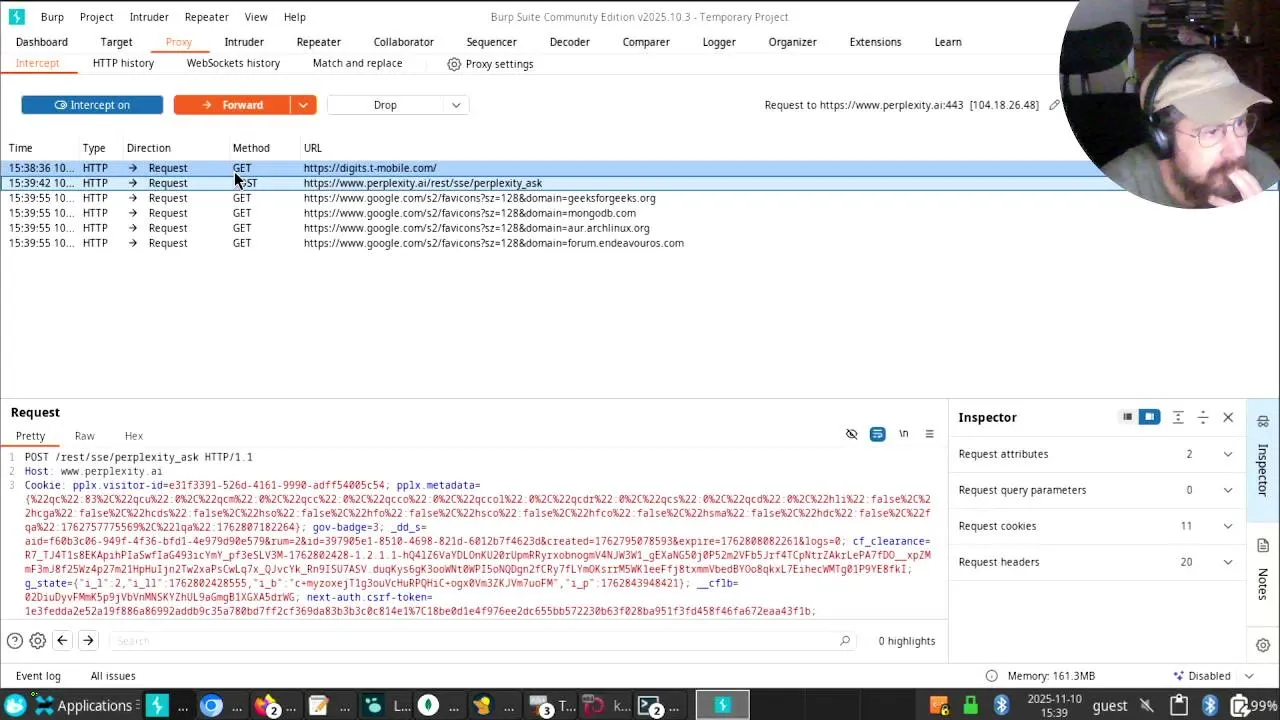Click in the request search field
The image size is (1280, 720).
pos(480,641)
